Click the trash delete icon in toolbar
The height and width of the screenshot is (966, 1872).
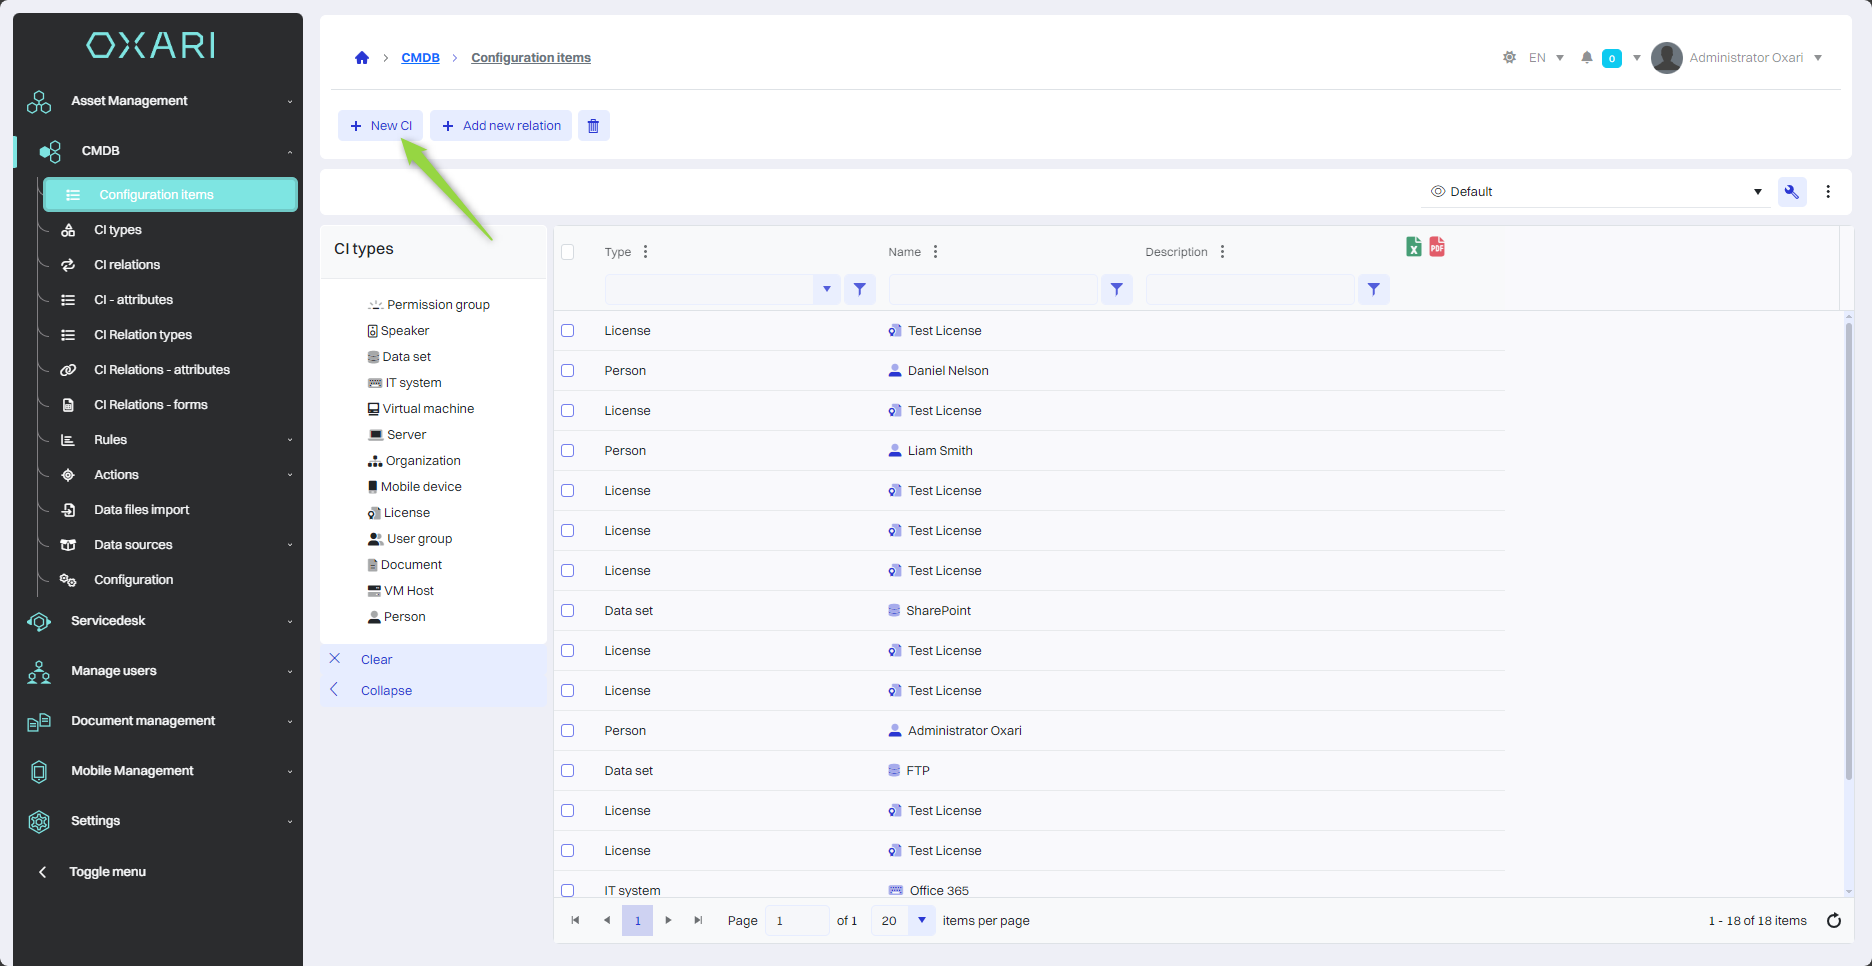coord(593,126)
